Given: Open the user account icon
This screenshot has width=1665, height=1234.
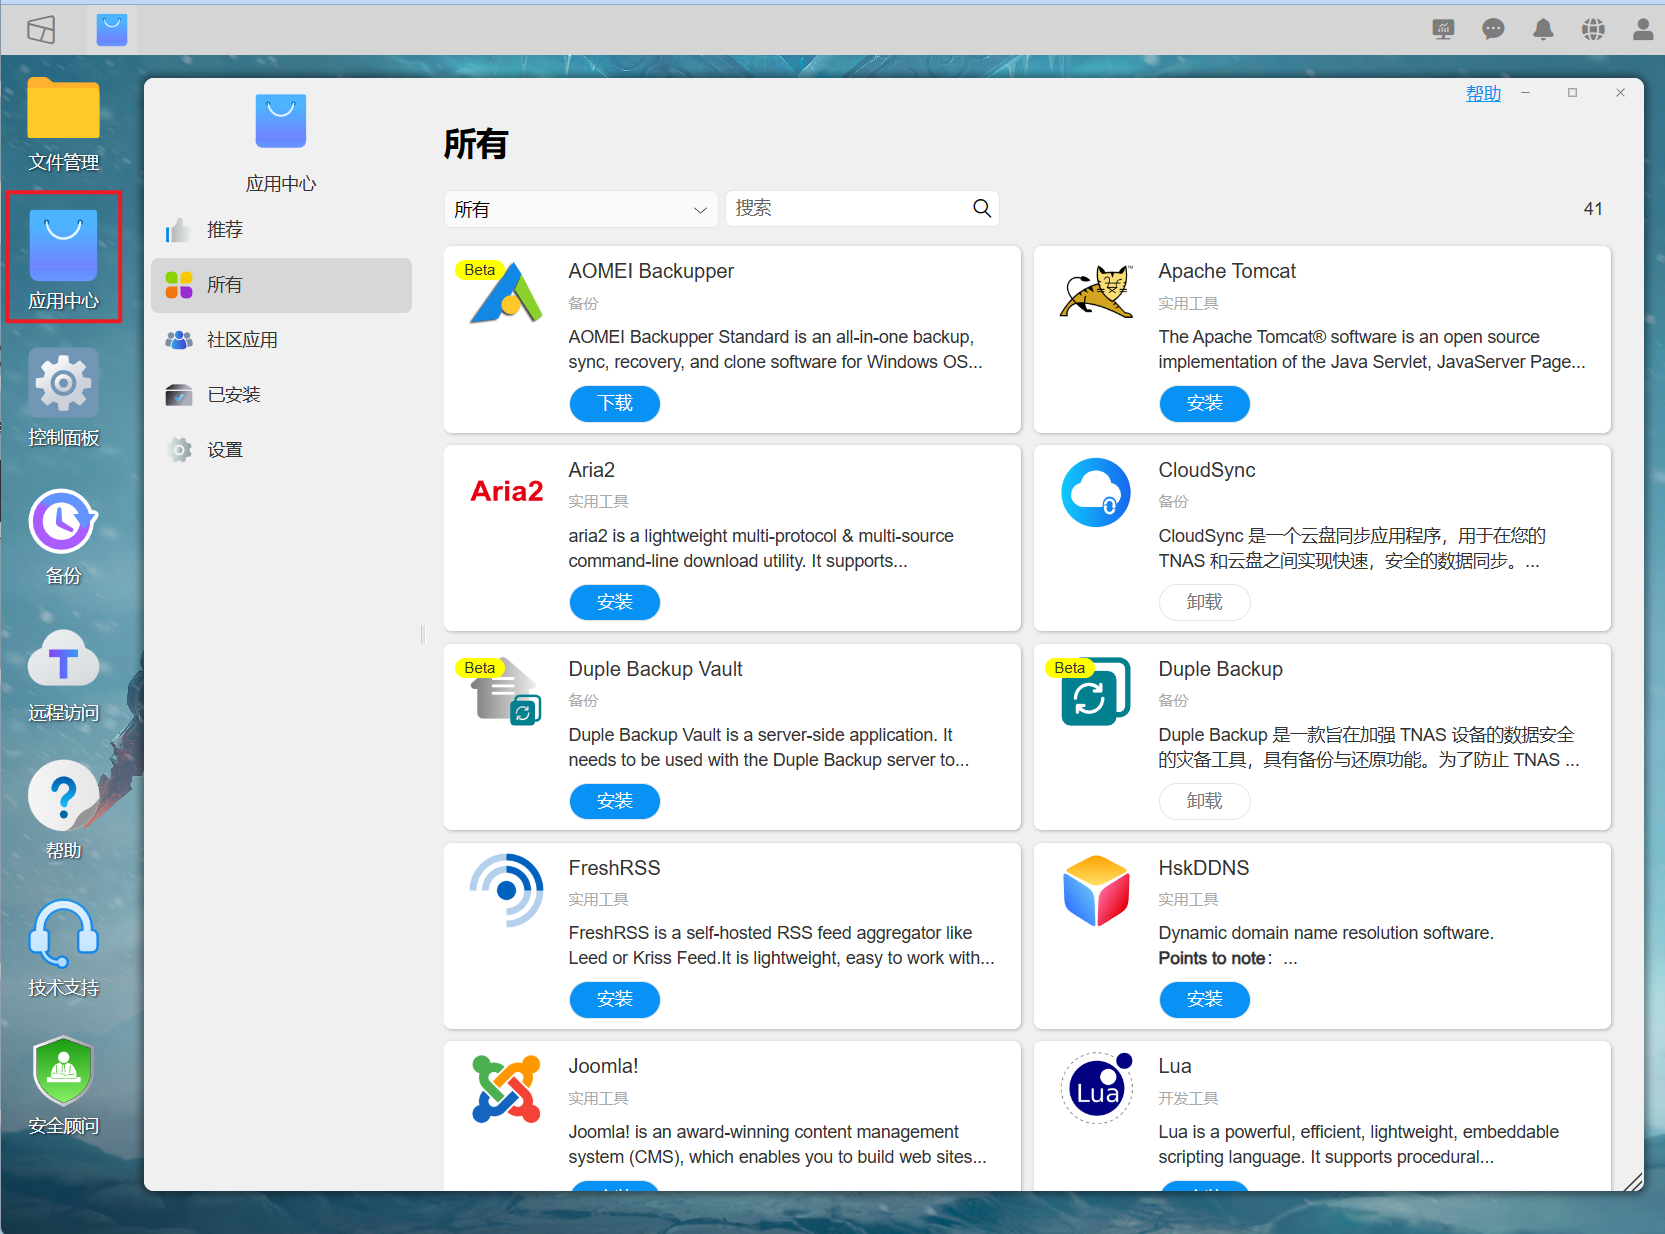Looking at the screenshot, I should (1643, 29).
